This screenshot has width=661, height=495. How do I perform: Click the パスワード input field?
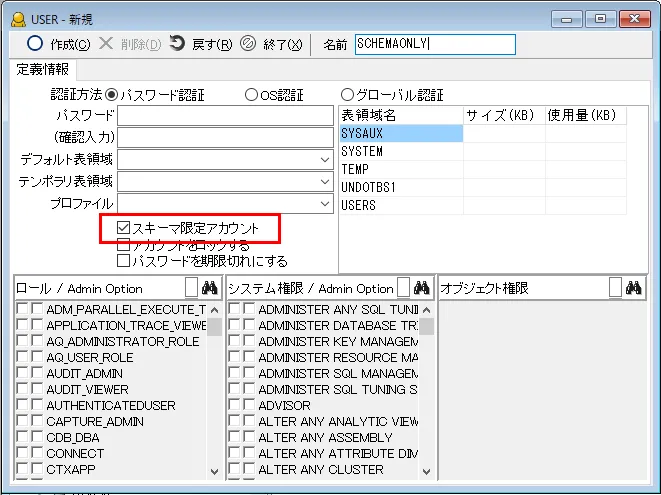pyautogui.click(x=226, y=116)
